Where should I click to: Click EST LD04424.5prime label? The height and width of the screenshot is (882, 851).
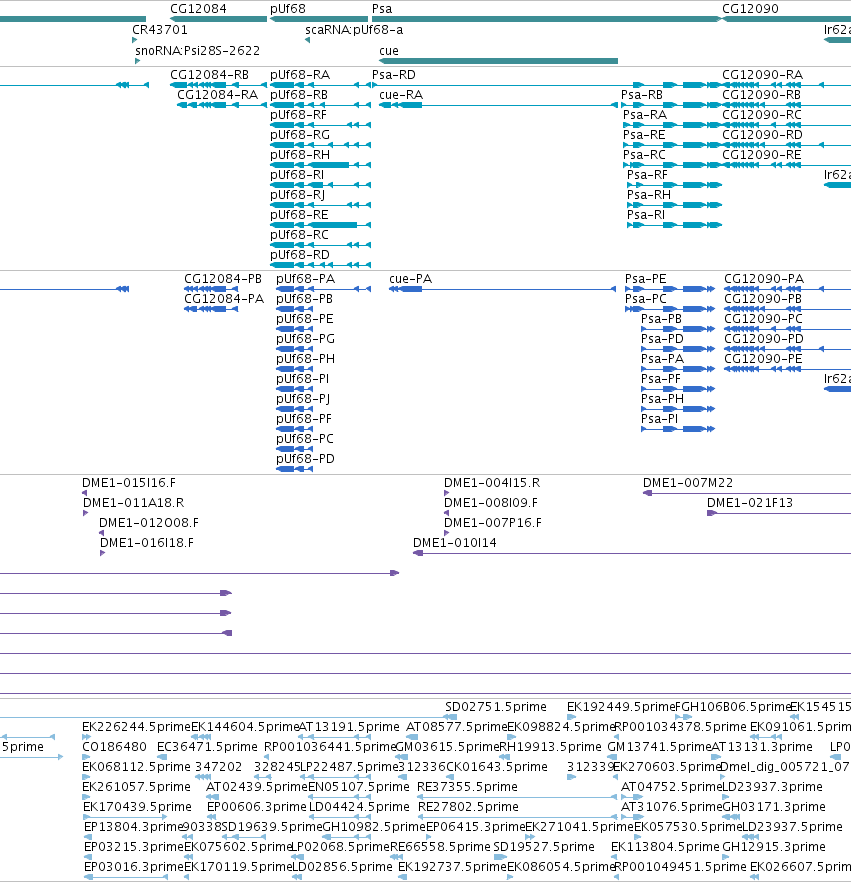coord(359,807)
